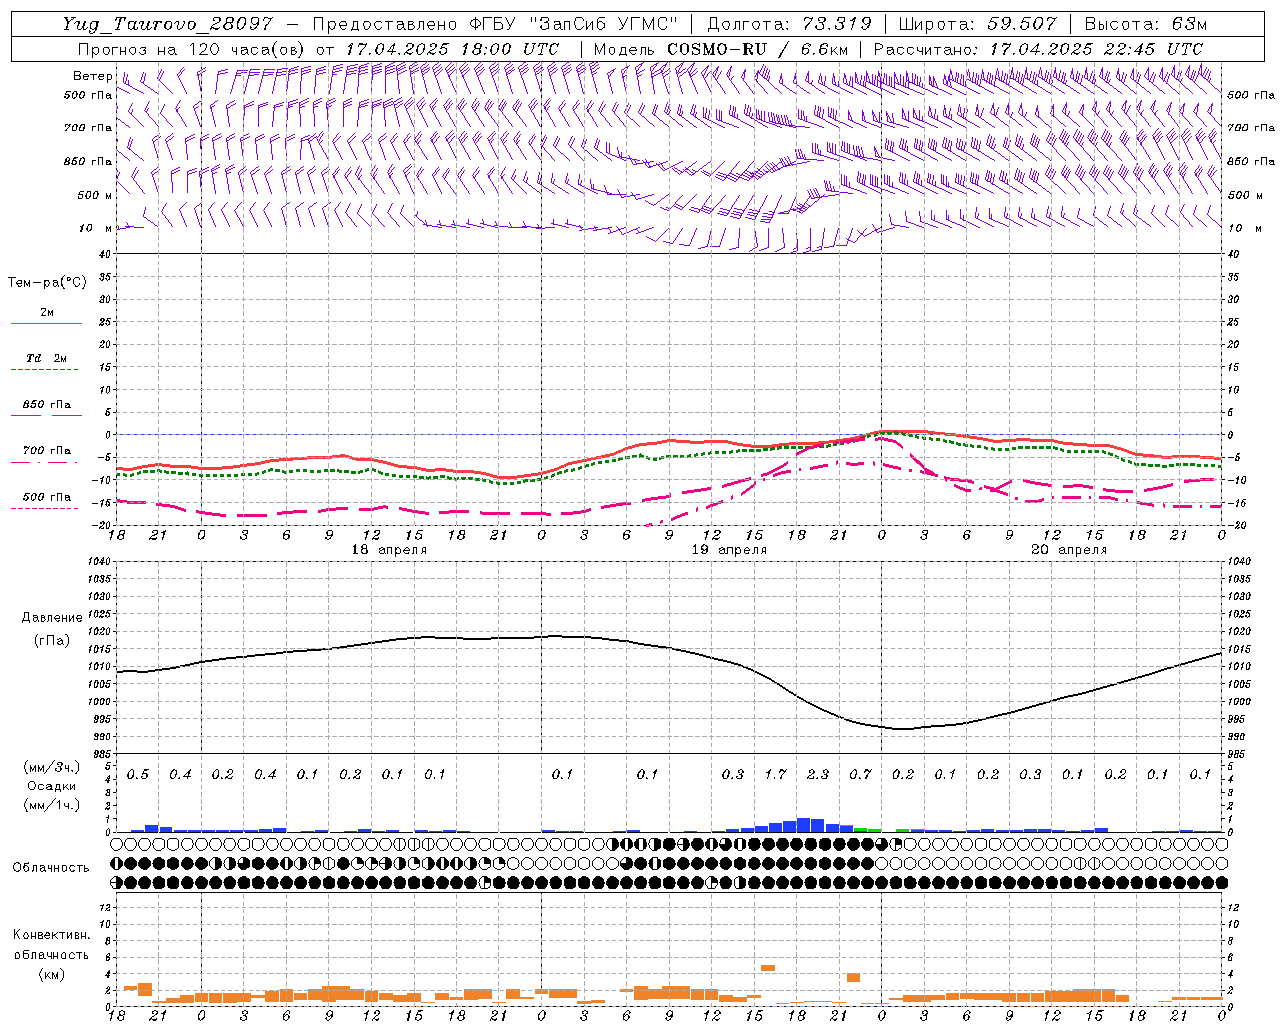Click the 0.5 precipitation total value
The image size is (1280, 1024).
coord(138,774)
